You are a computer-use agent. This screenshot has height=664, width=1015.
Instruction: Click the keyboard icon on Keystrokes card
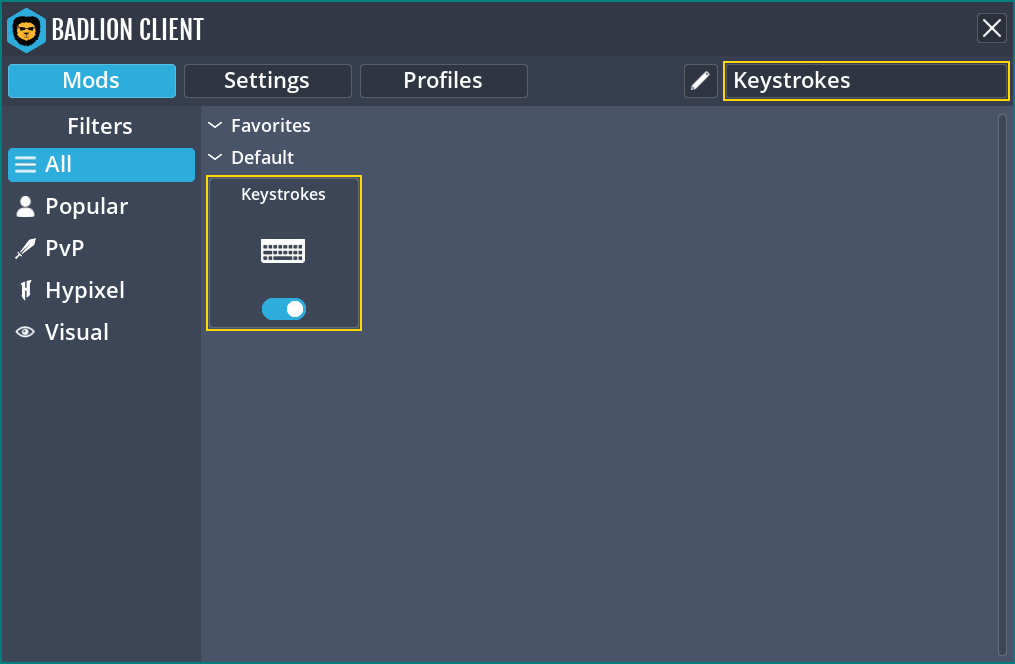pos(283,250)
